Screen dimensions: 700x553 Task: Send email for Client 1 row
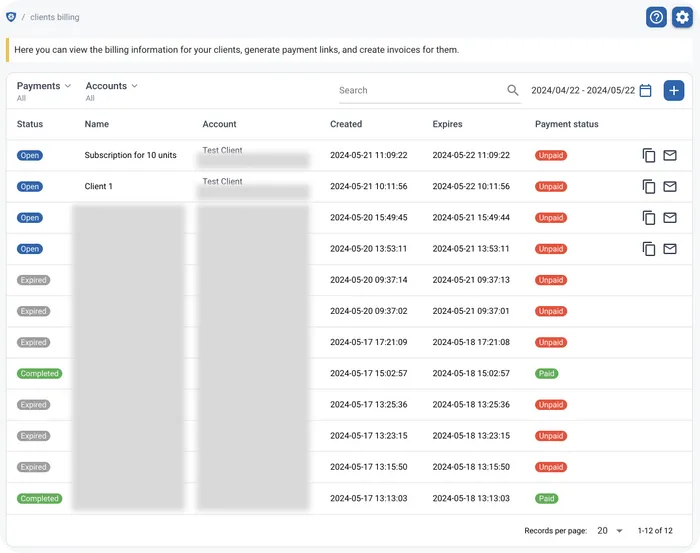(670, 187)
